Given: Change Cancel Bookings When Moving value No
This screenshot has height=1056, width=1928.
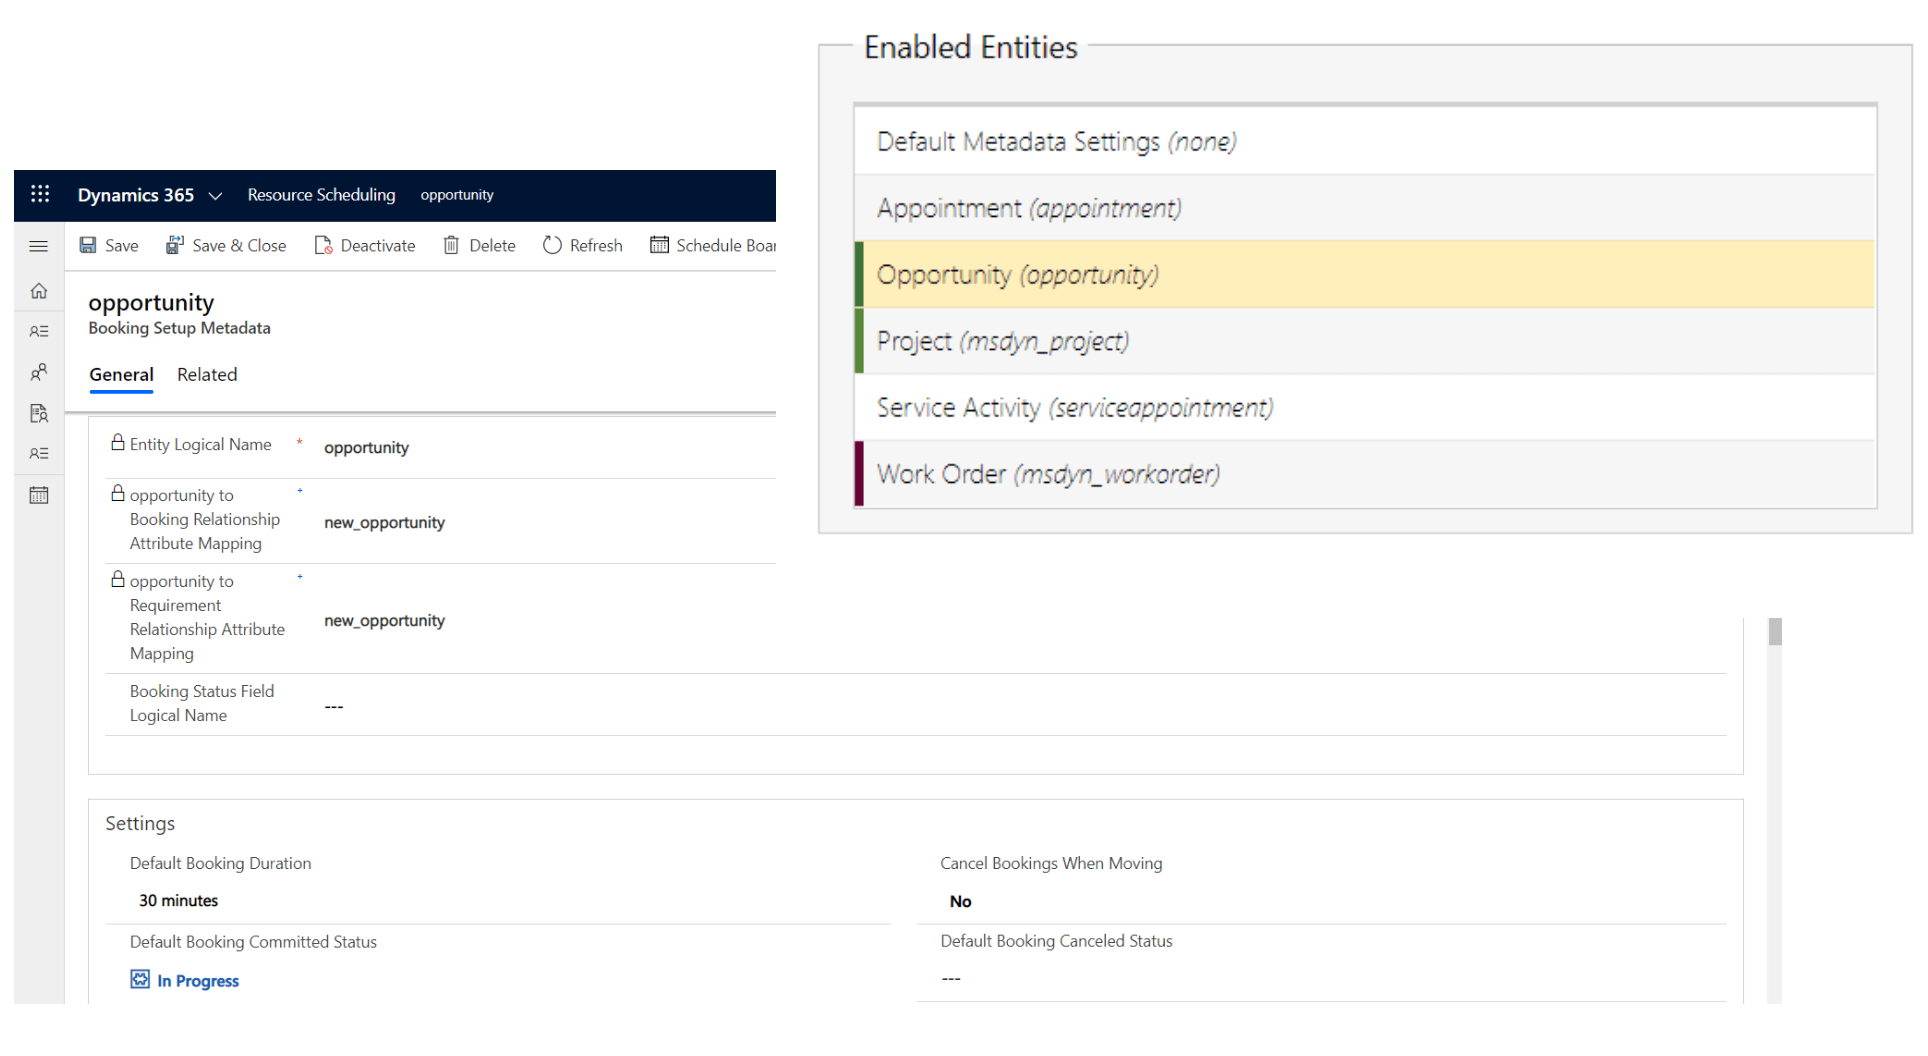Looking at the screenshot, I should pos(961,901).
